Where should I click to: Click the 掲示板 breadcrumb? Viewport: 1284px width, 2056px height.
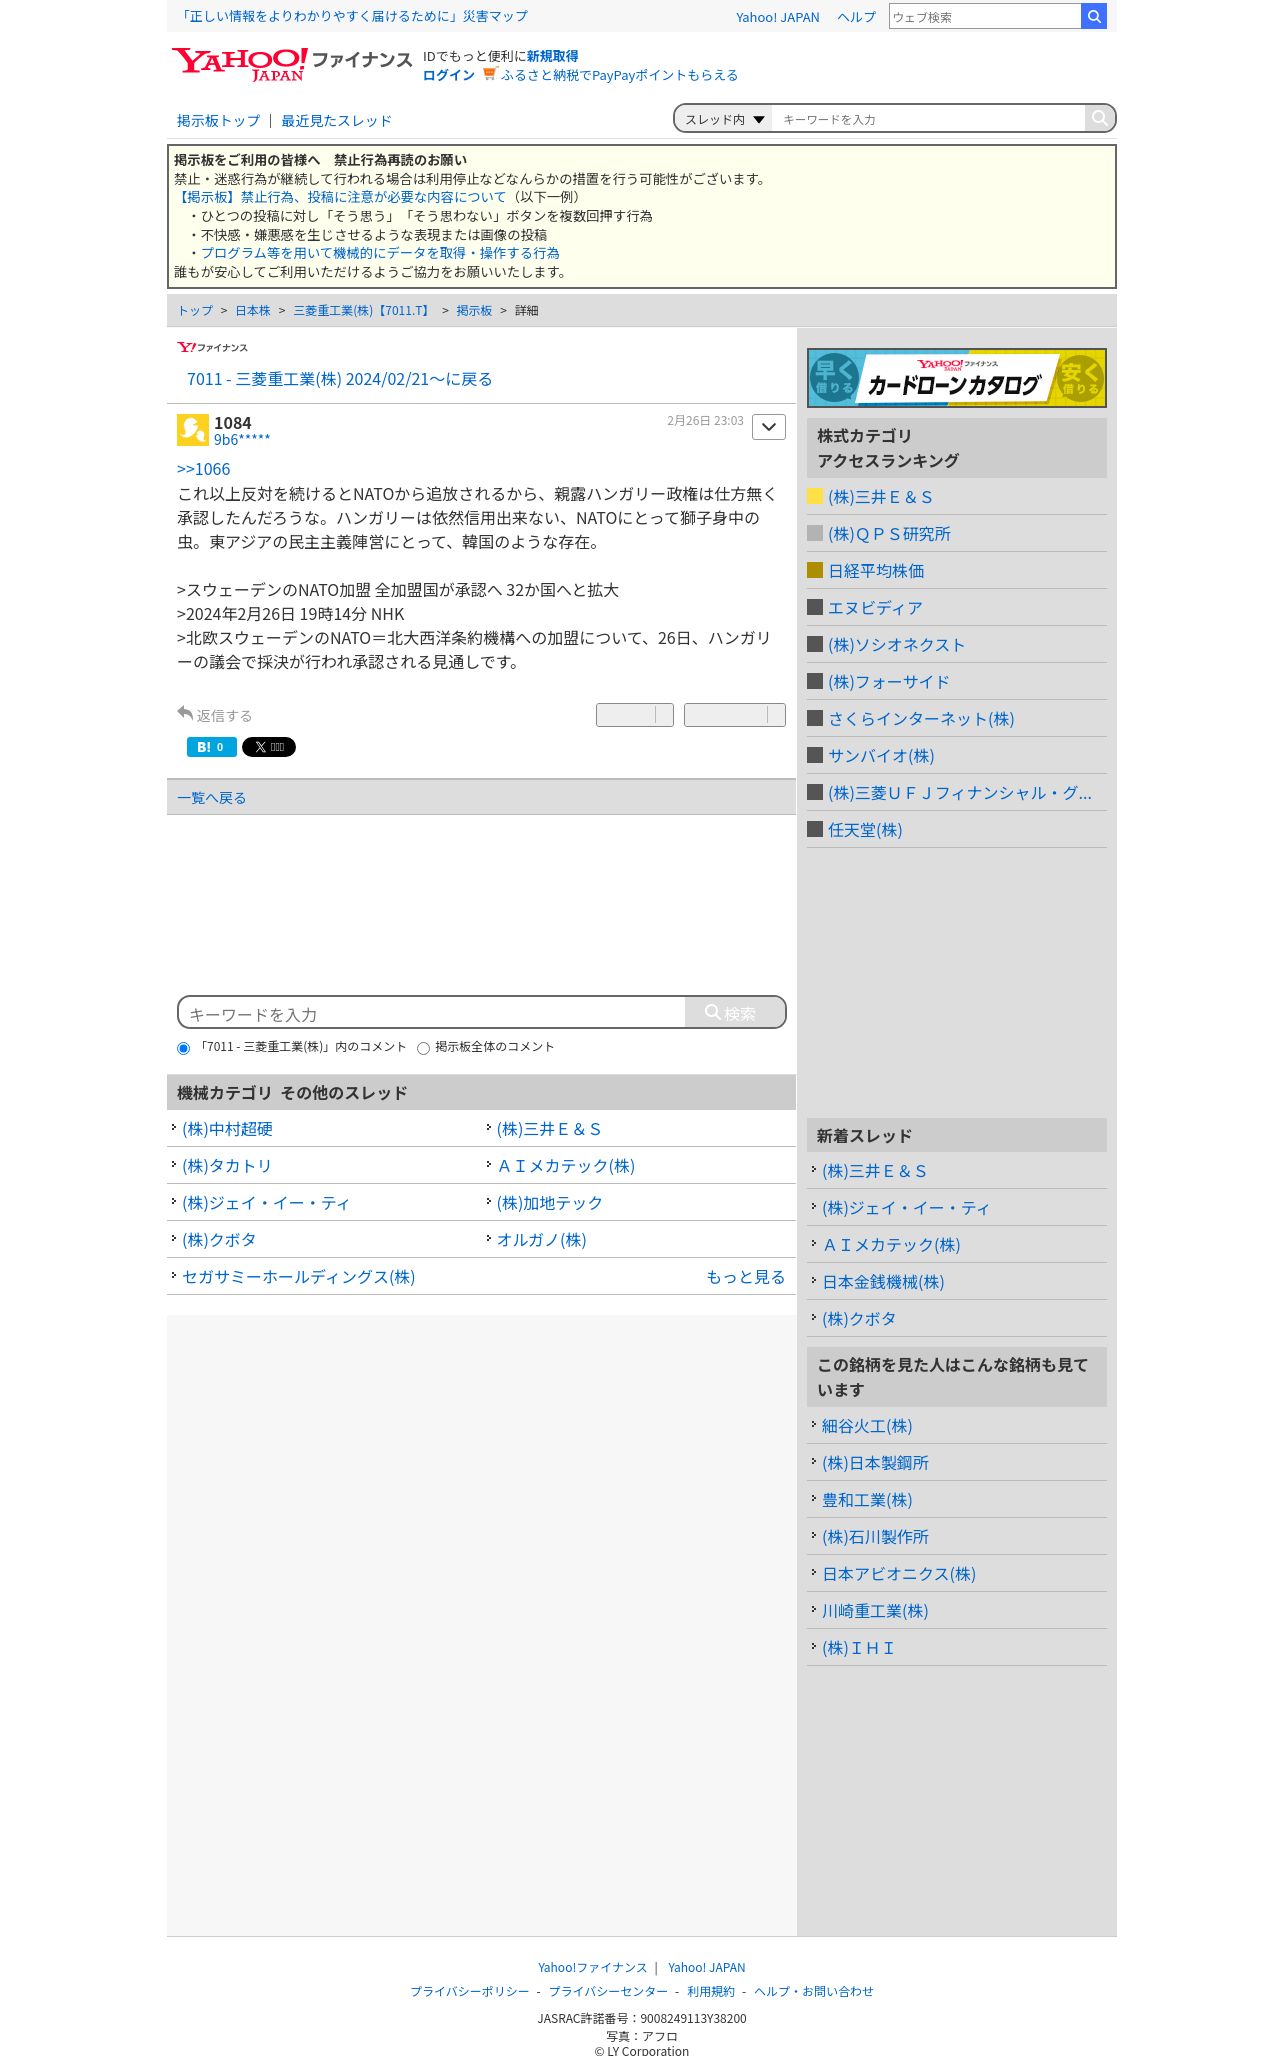(474, 311)
